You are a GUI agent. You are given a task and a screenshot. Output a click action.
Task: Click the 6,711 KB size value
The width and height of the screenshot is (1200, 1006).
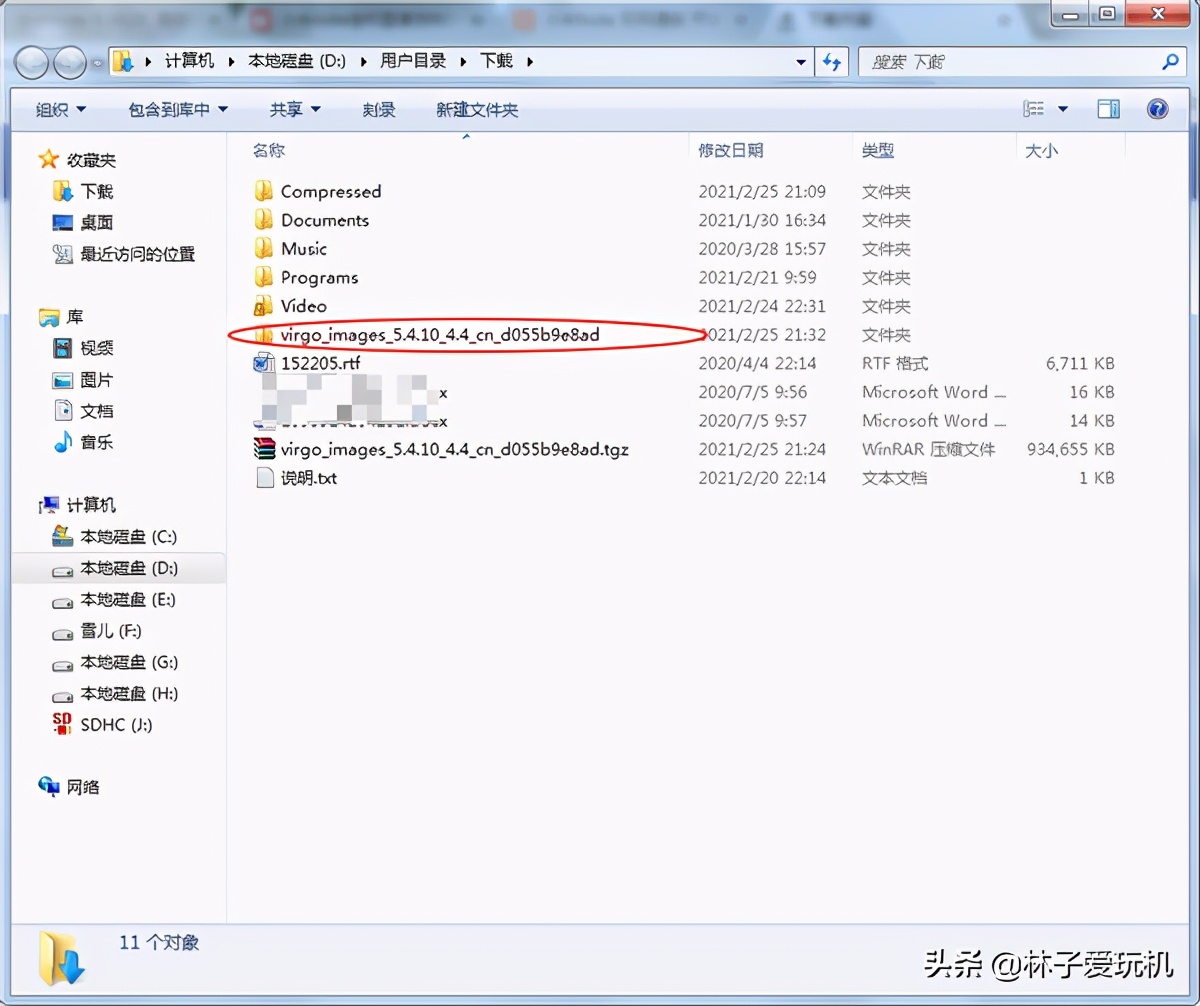click(1080, 364)
